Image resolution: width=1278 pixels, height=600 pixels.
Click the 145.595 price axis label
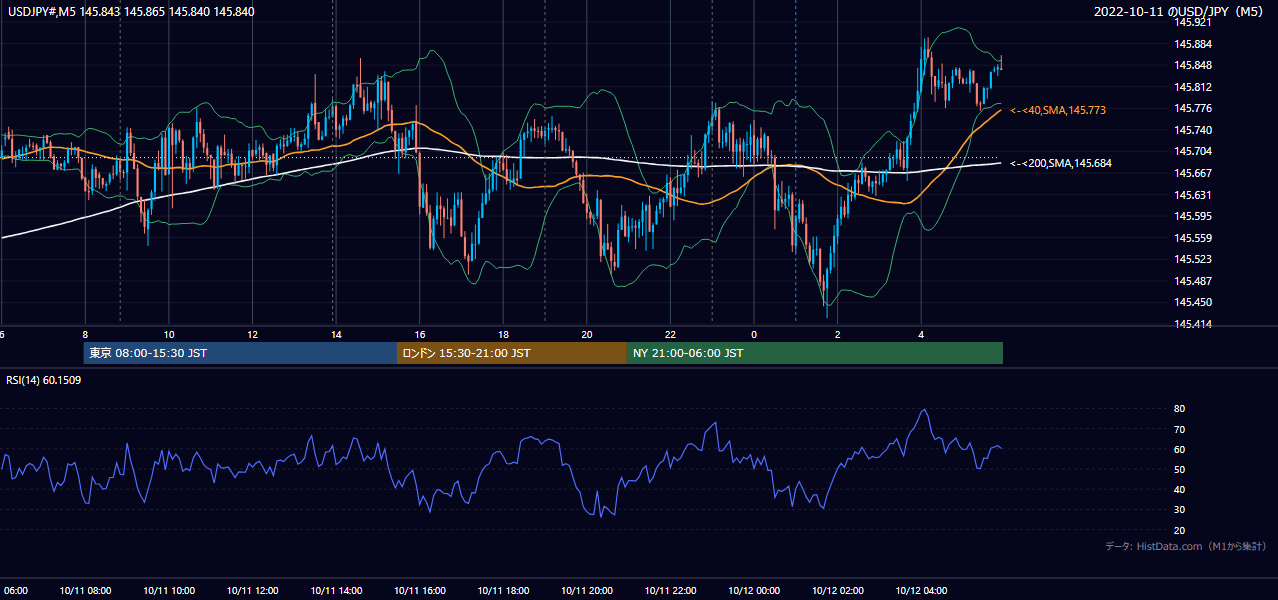1193,216
